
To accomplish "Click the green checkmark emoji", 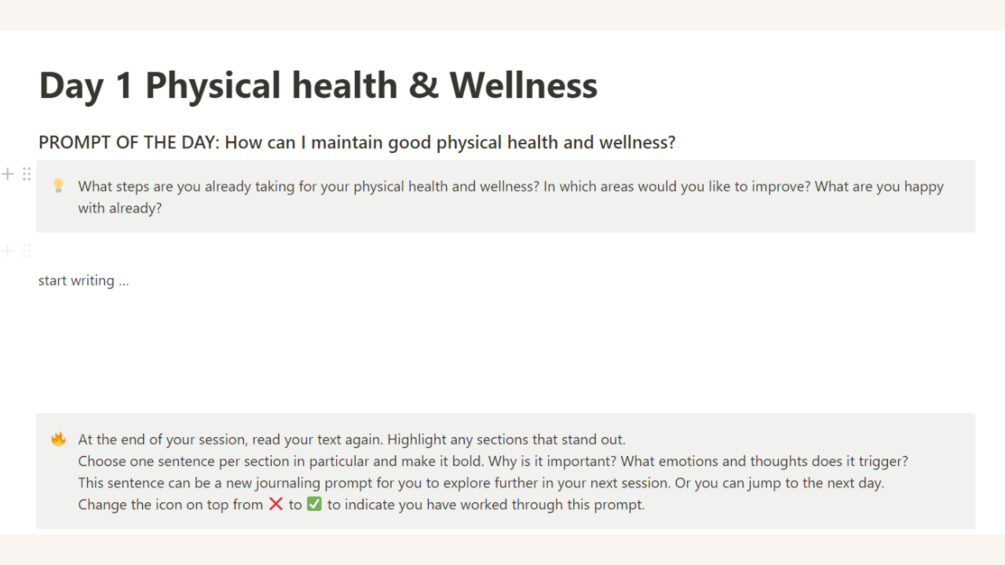I will tap(314, 504).
